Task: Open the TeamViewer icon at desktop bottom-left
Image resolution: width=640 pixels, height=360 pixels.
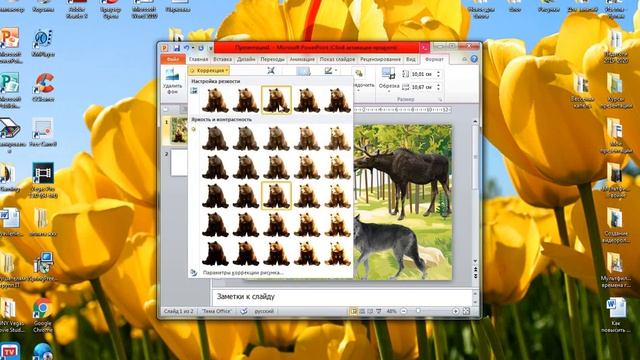Action: [9, 351]
